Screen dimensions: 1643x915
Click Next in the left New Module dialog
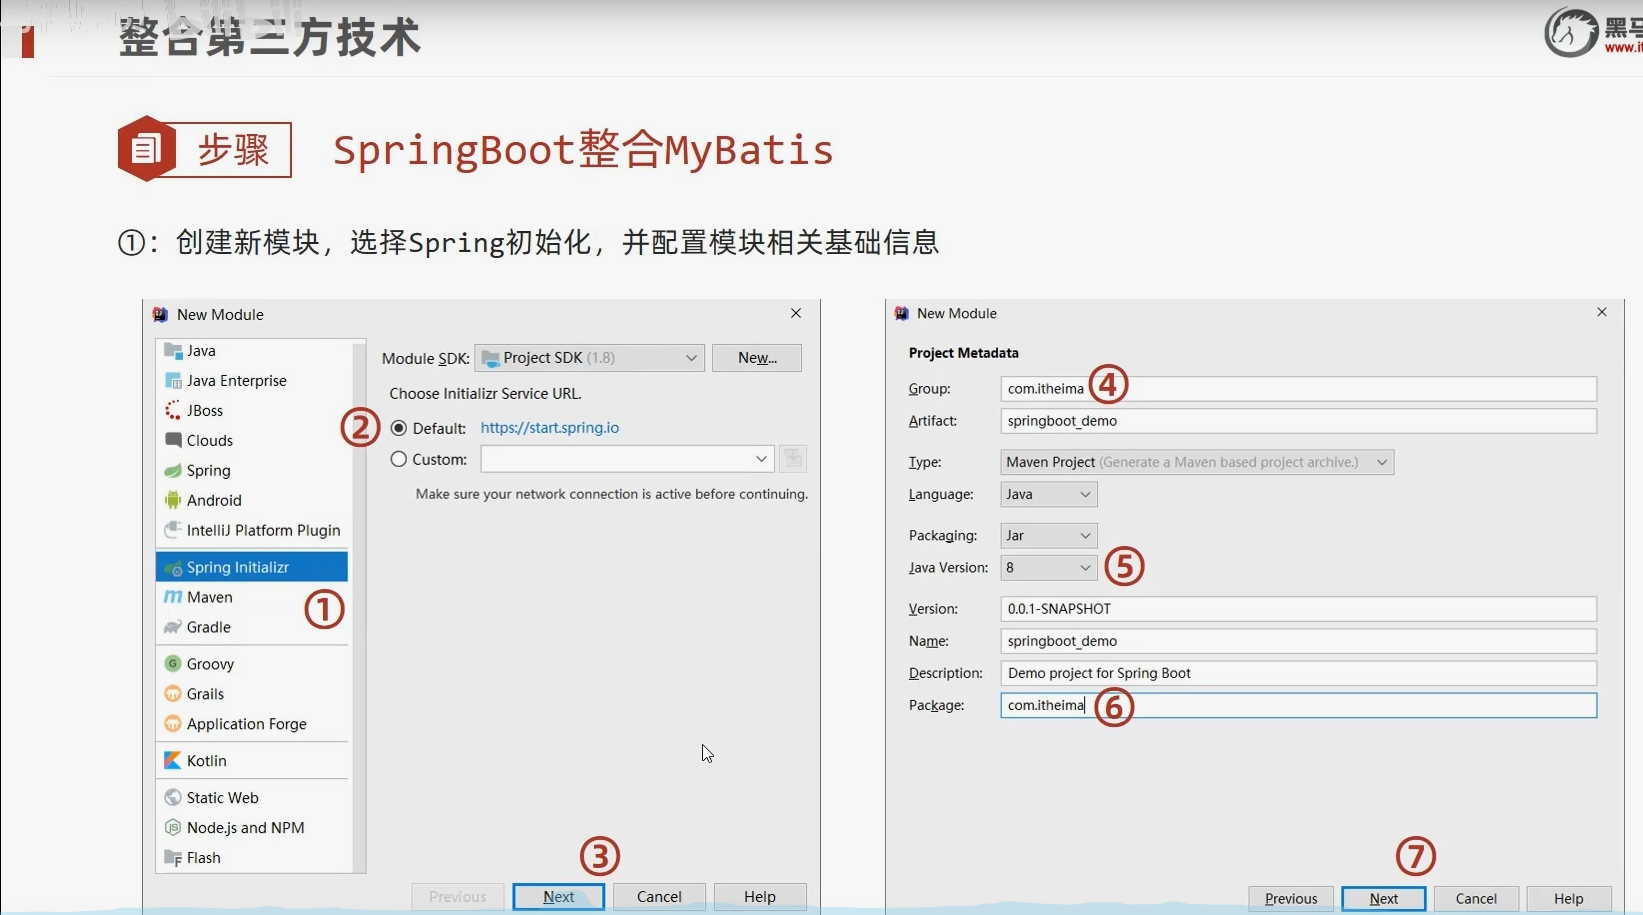click(x=559, y=897)
